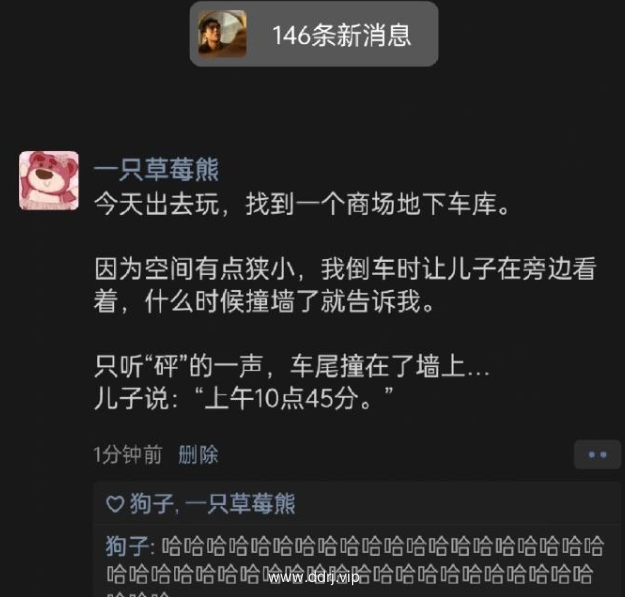This screenshot has width=625, height=597.
Task: Delete the post via 删除 link
Action: pyautogui.click(x=198, y=455)
